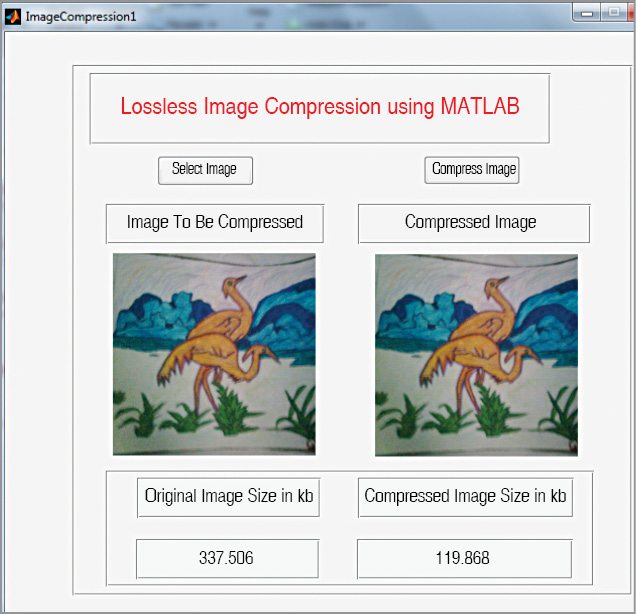Click the red Lossless Image Compression heading
The image size is (636, 614).
[319, 107]
